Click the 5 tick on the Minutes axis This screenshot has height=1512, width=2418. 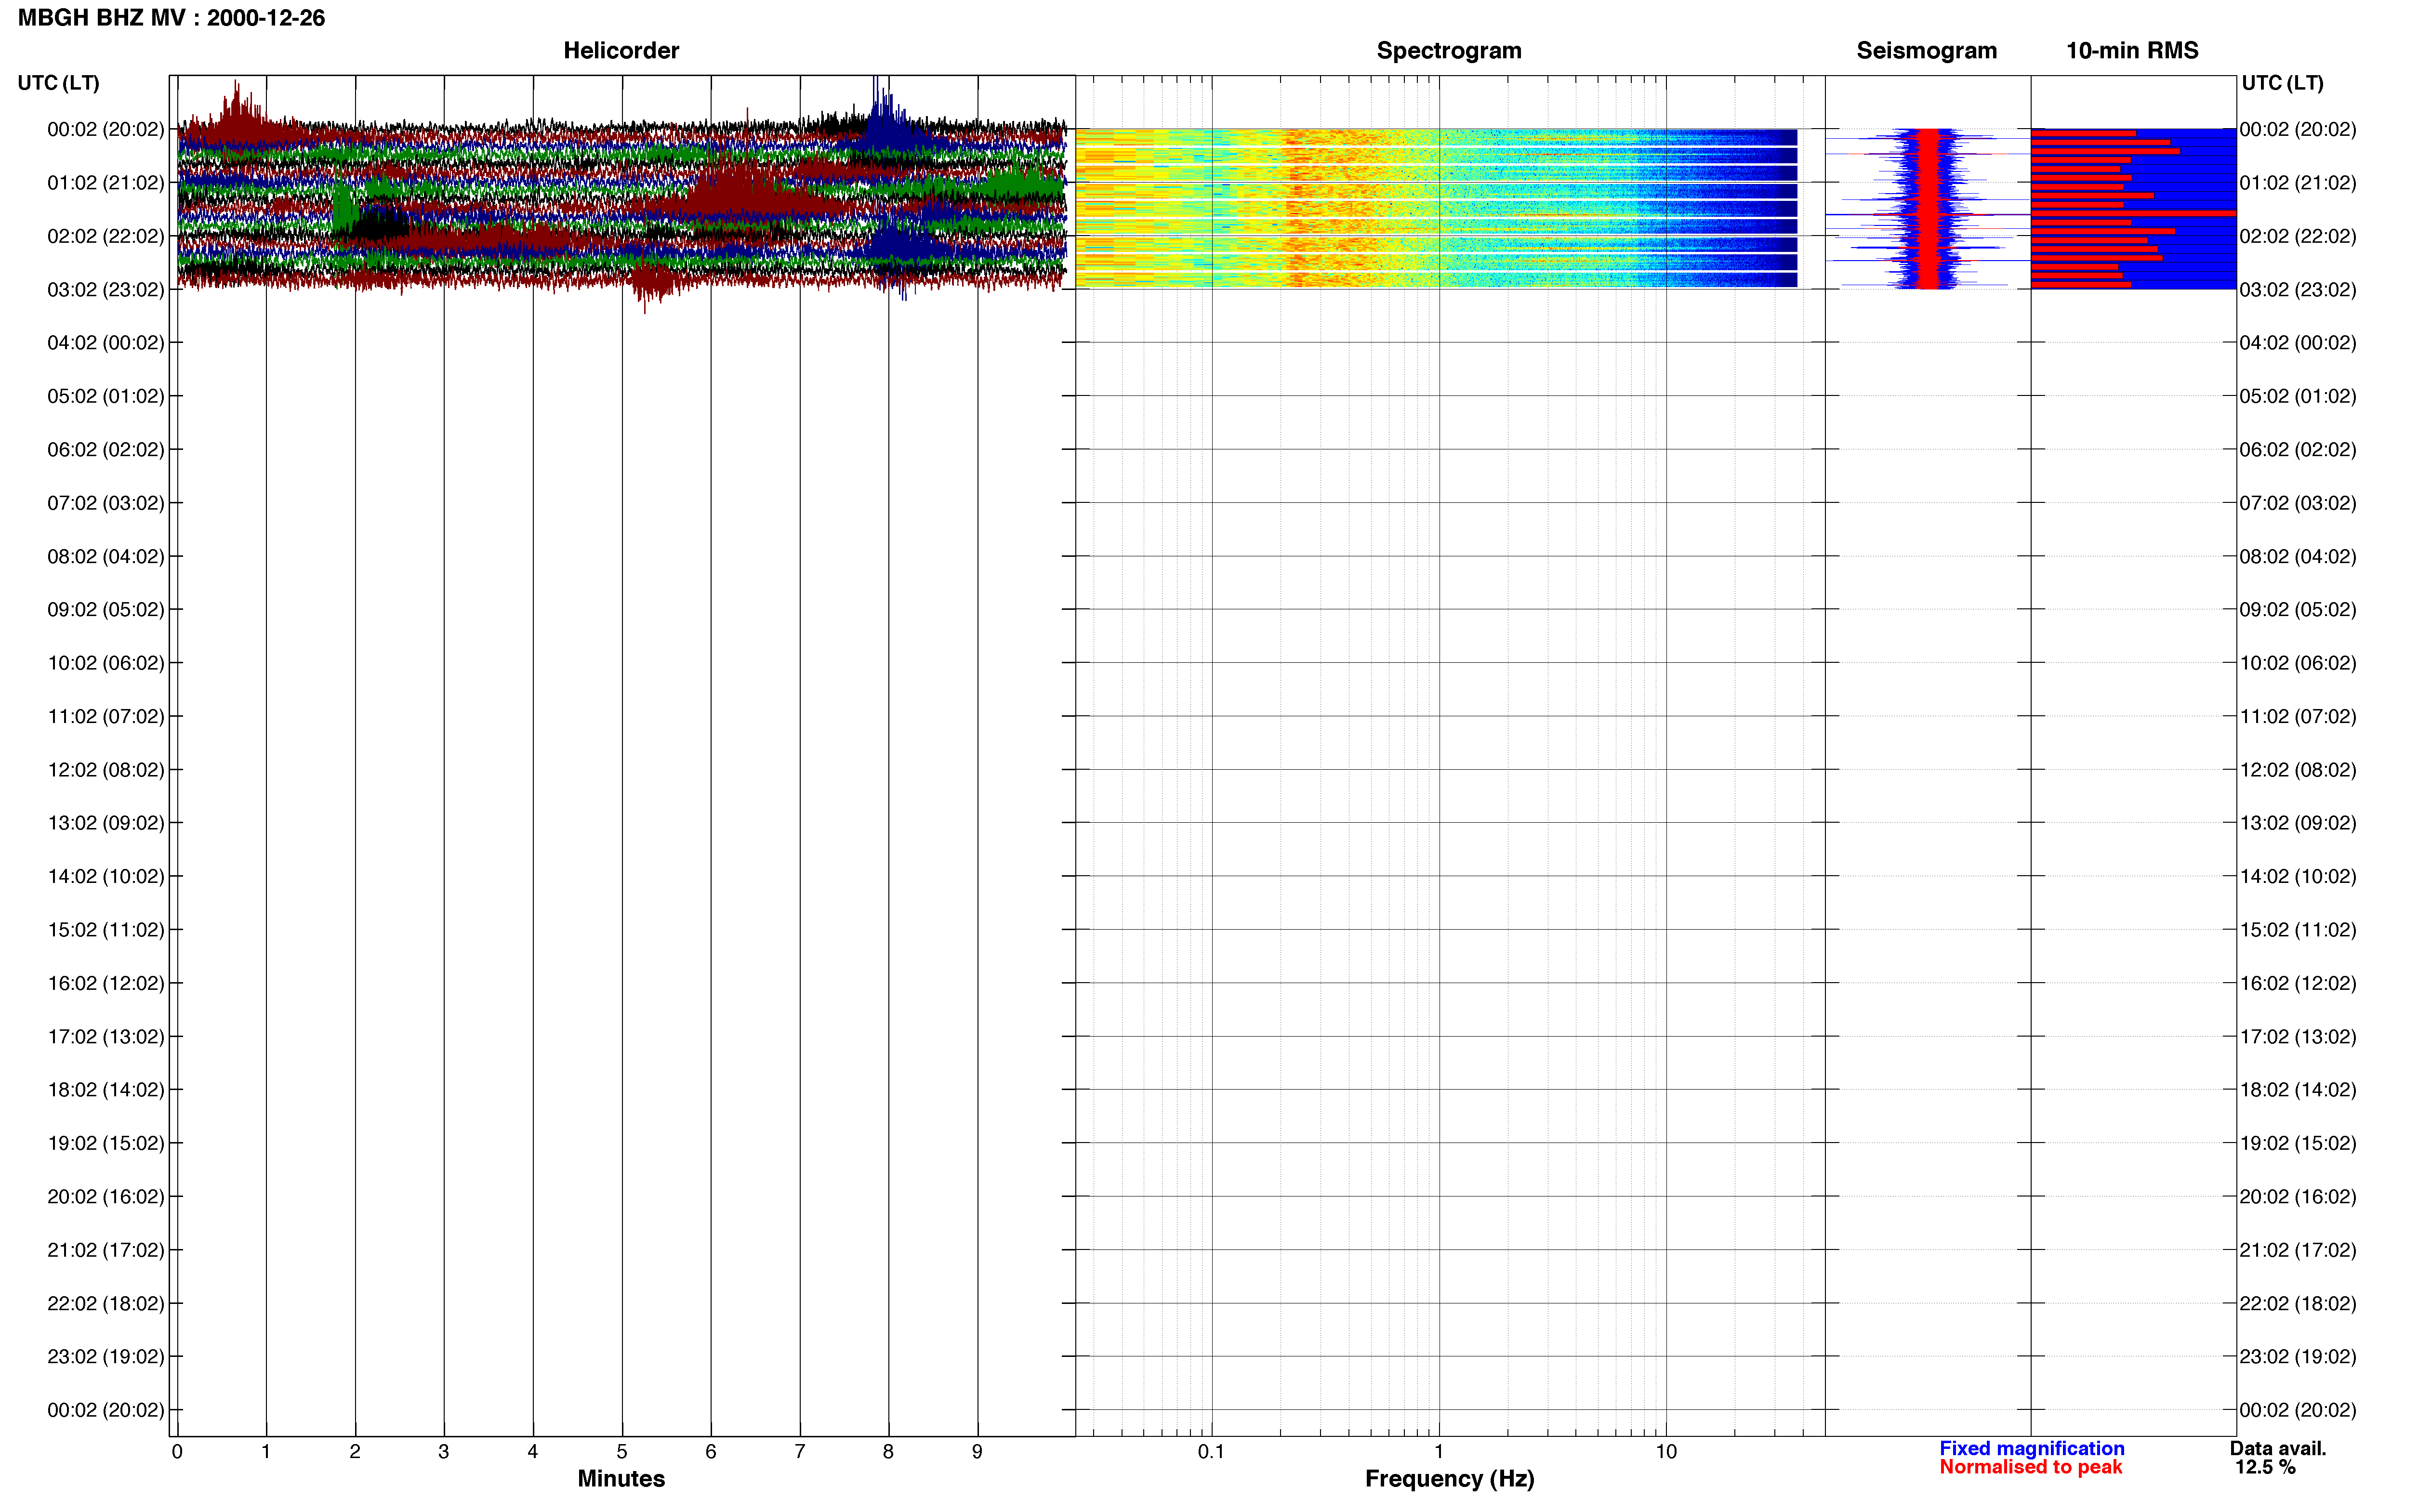click(622, 1451)
